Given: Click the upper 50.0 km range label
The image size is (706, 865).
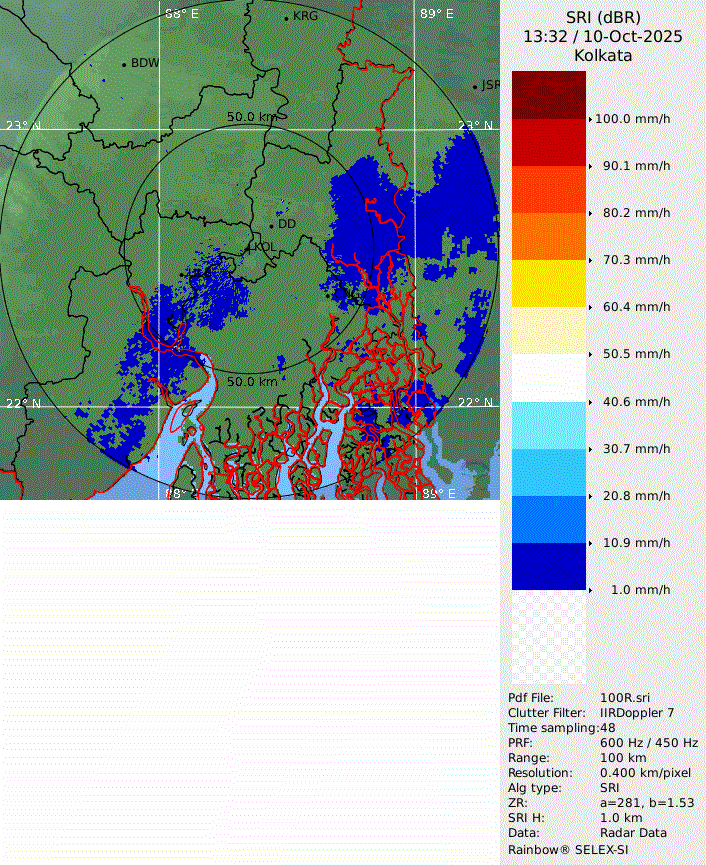Looking at the screenshot, I should click(251, 117).
